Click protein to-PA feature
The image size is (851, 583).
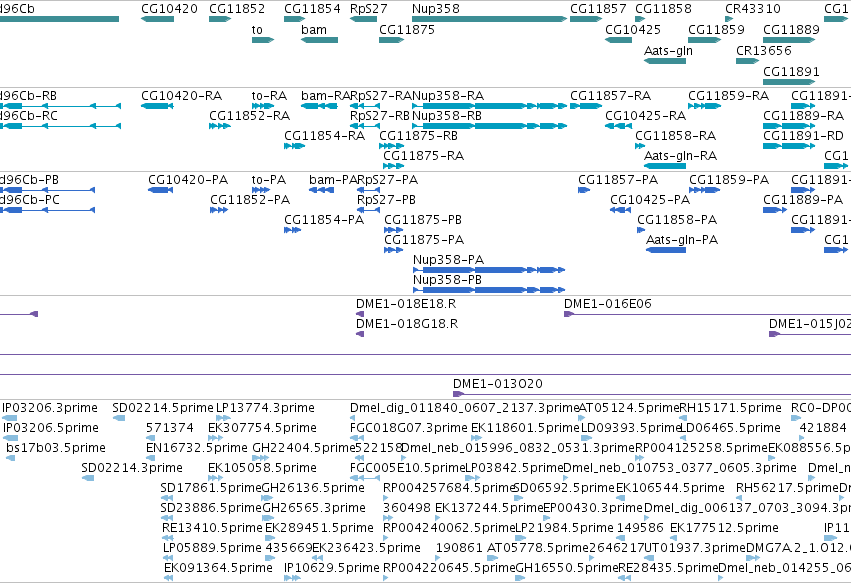[261, 190]
